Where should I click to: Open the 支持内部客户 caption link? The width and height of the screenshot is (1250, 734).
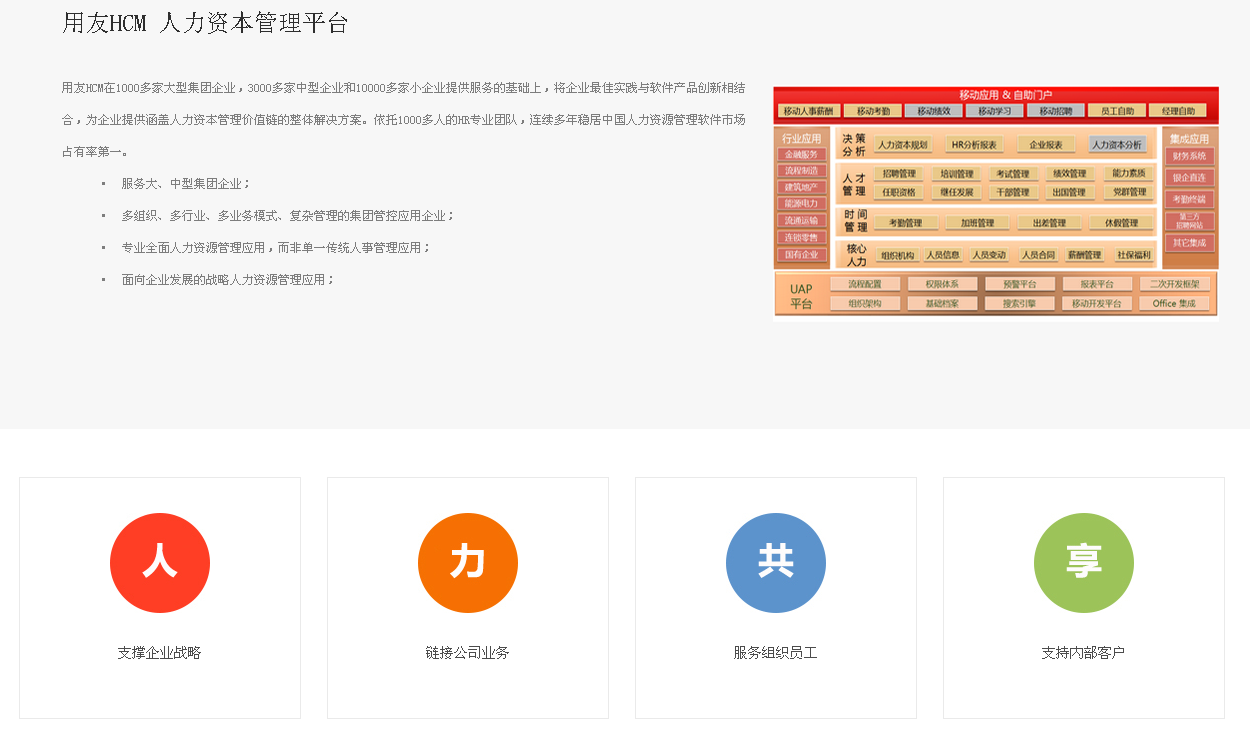(1083, 653)
